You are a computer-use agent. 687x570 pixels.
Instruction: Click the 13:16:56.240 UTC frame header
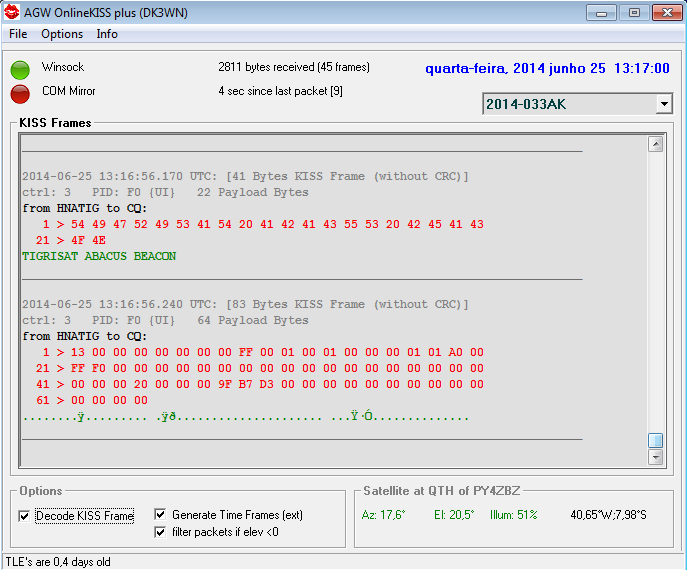click(245, 304)
